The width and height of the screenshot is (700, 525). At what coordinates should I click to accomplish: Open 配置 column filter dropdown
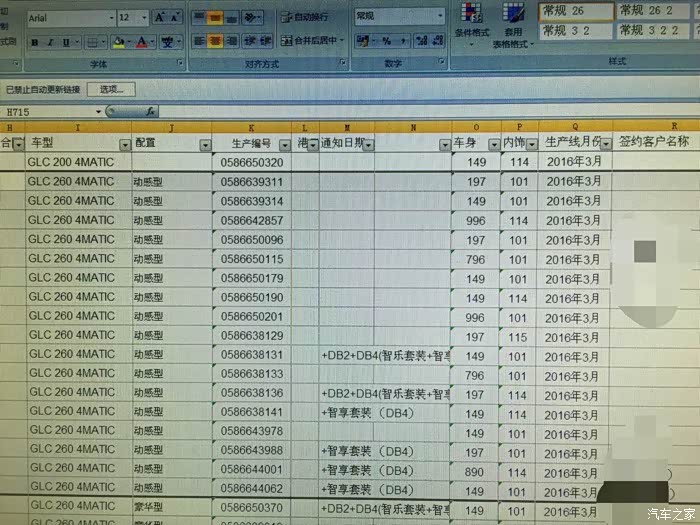[x=205, y=145]
